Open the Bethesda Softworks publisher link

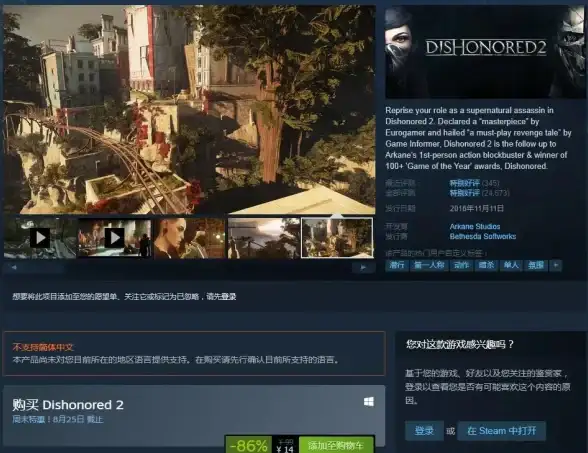click(x=483, y=236)
